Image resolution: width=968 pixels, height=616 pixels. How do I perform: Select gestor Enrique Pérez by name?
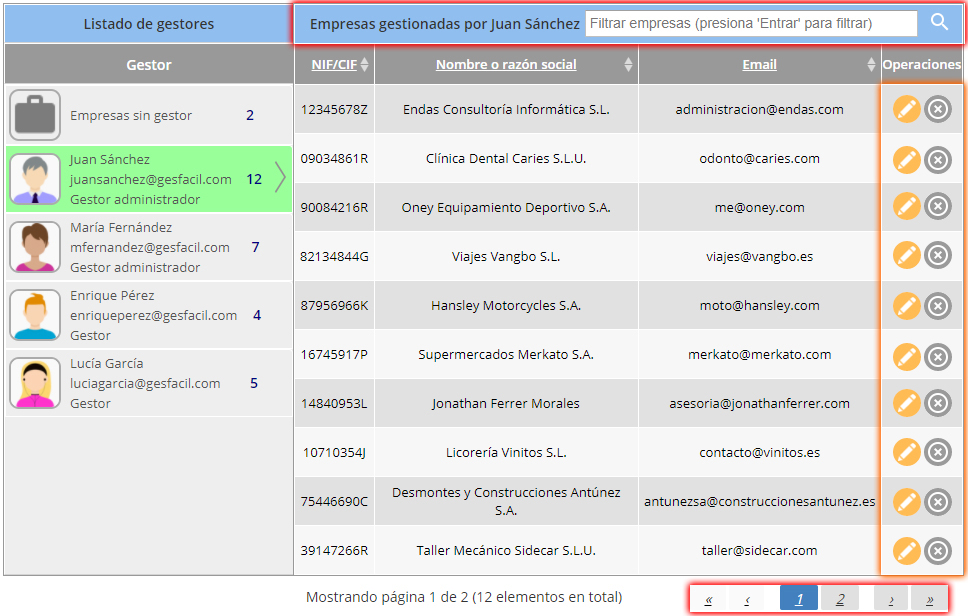pyautogui.click(x=112, y=295)
